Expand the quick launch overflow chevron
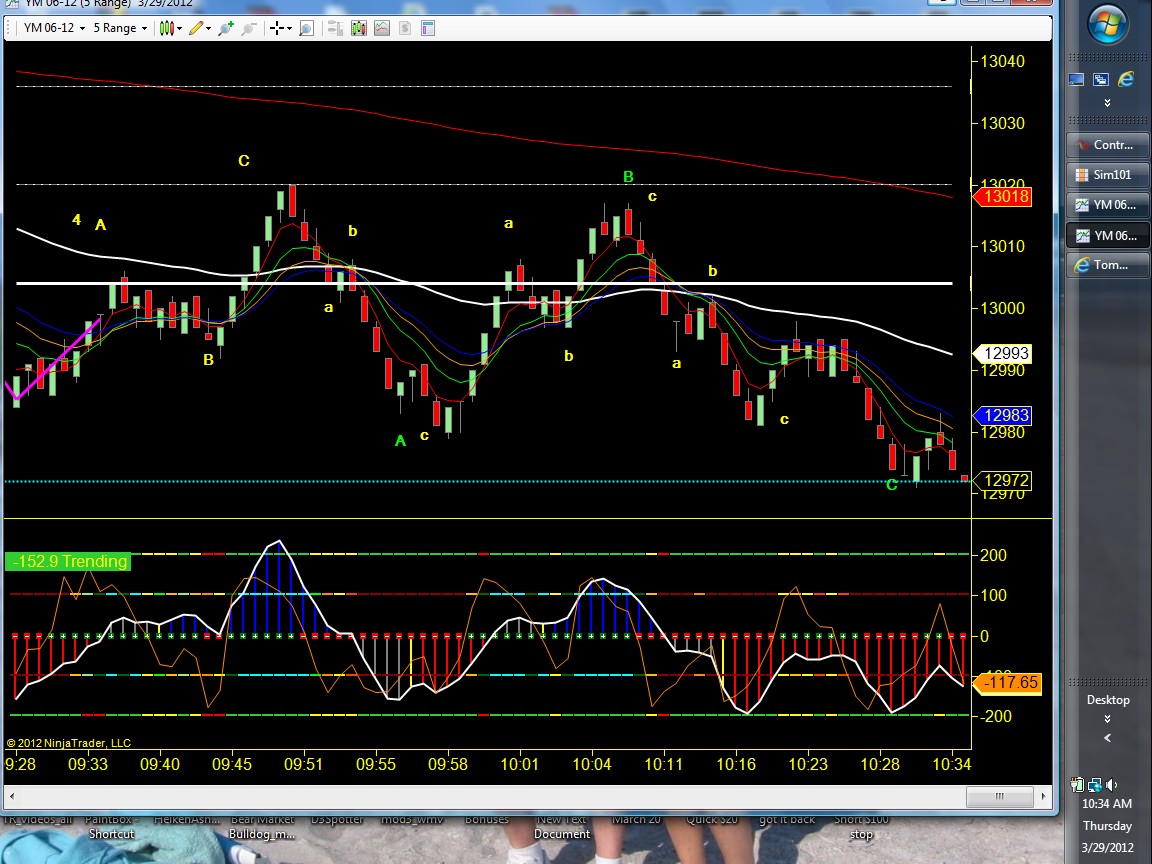Image resolution: width=1152 pixels, height=864 pixels. coord(1107,103)
